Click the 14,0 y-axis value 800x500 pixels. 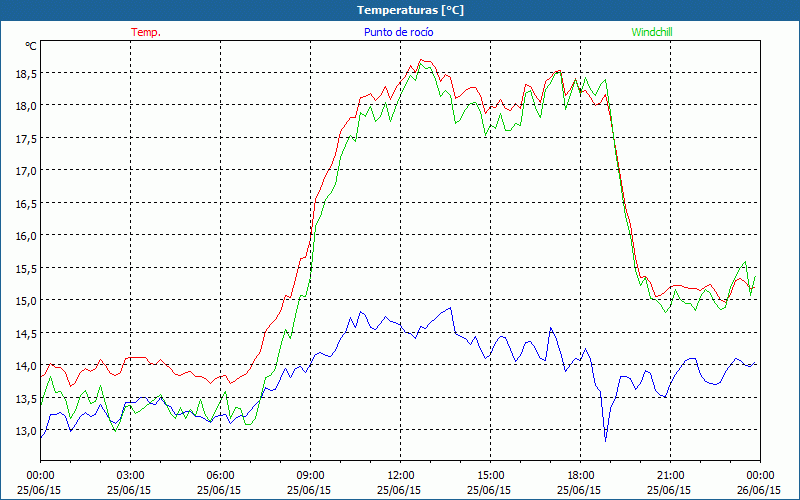(x=26, y=366)
